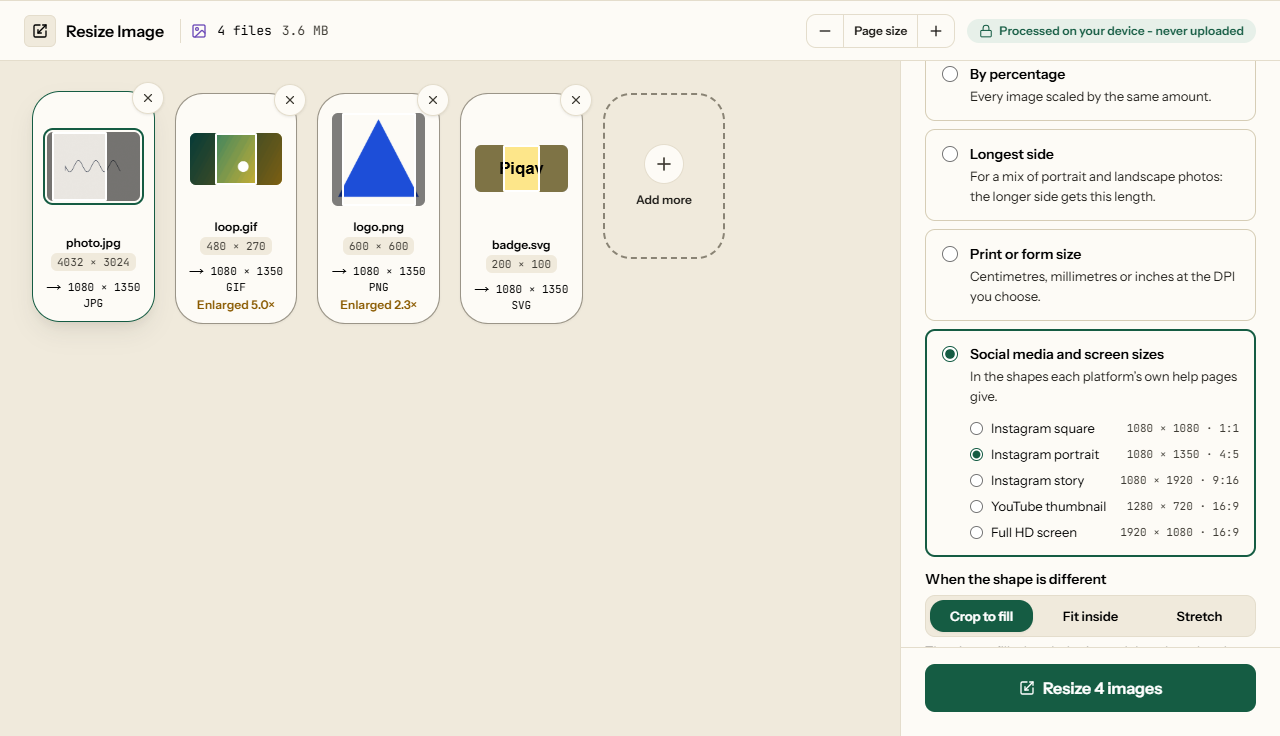Select the logo.png triangle thumbnail

(378, 159)
